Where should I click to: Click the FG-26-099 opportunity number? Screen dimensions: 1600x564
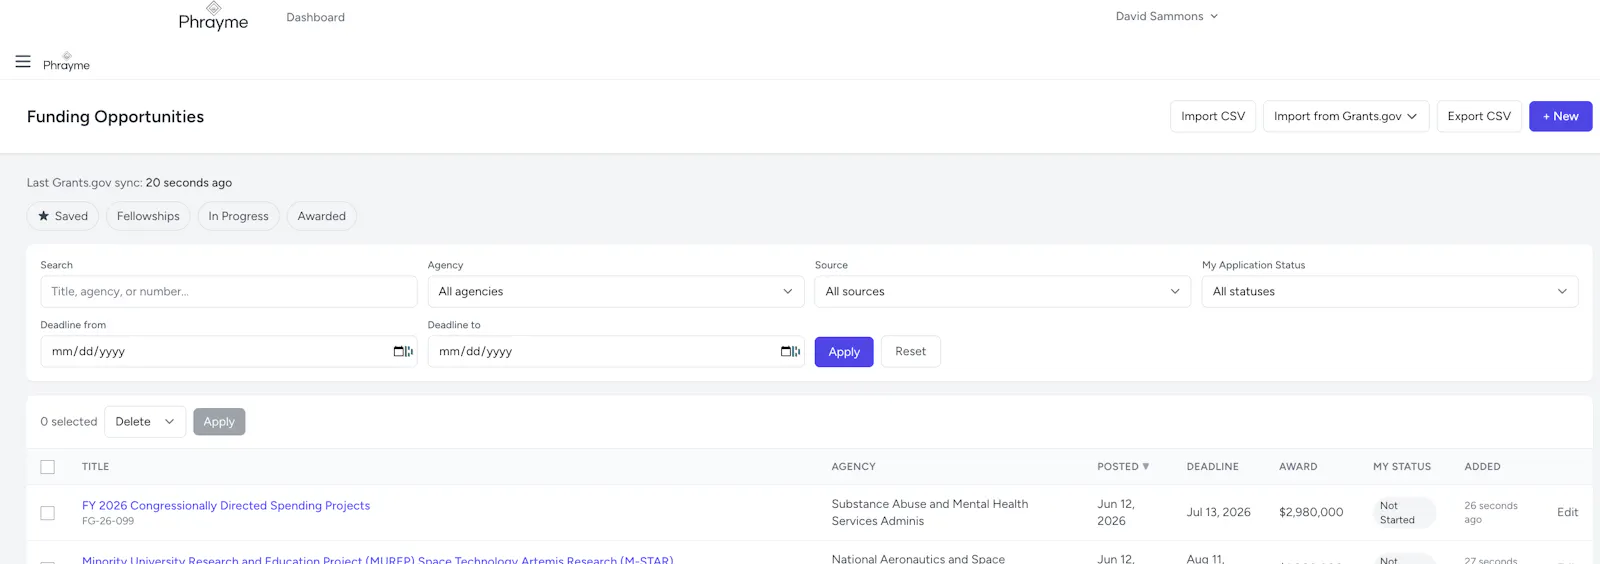[x=108, y=522]
